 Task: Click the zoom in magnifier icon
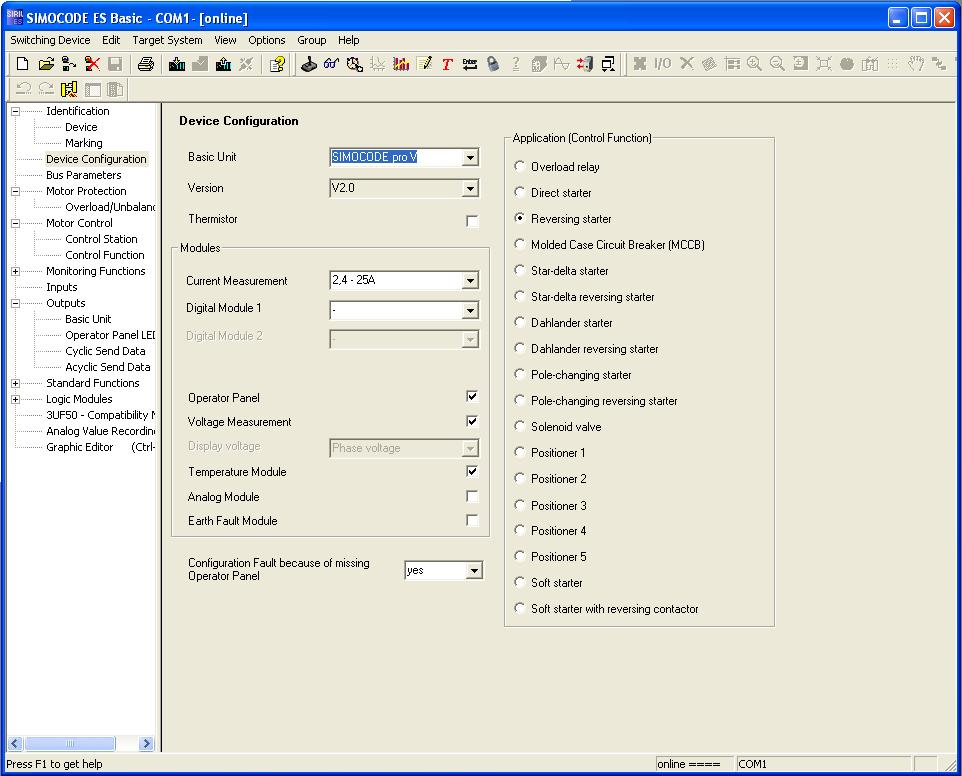pos(754,64)
